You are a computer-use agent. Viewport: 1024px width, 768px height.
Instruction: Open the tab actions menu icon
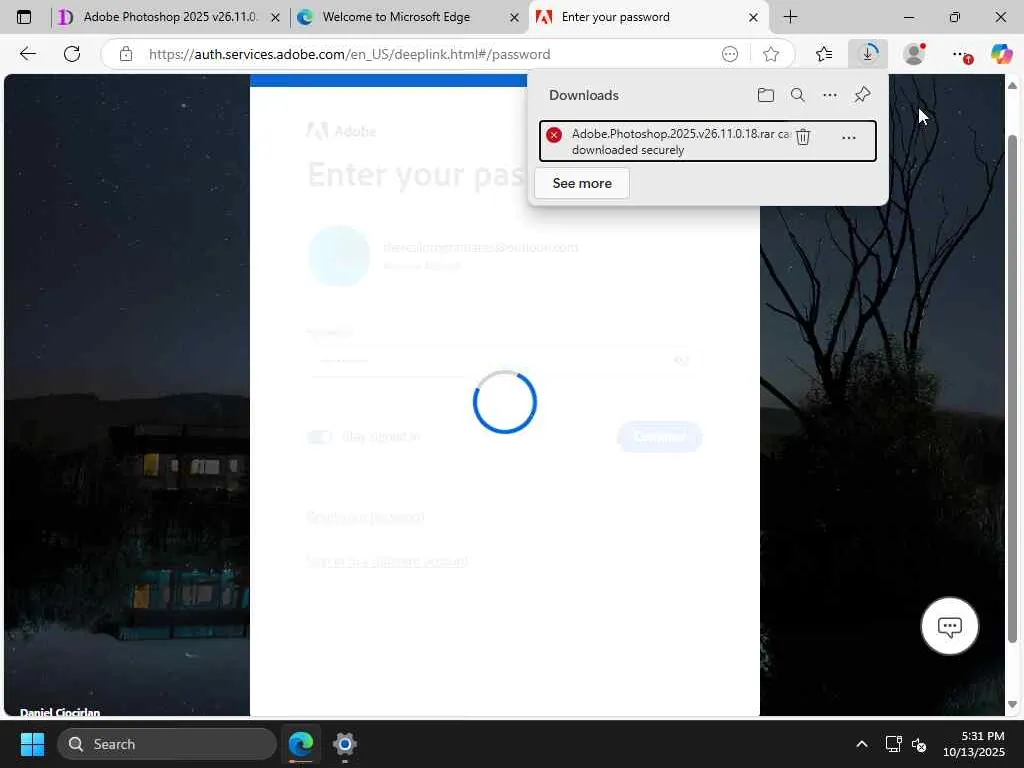(24, 17)
